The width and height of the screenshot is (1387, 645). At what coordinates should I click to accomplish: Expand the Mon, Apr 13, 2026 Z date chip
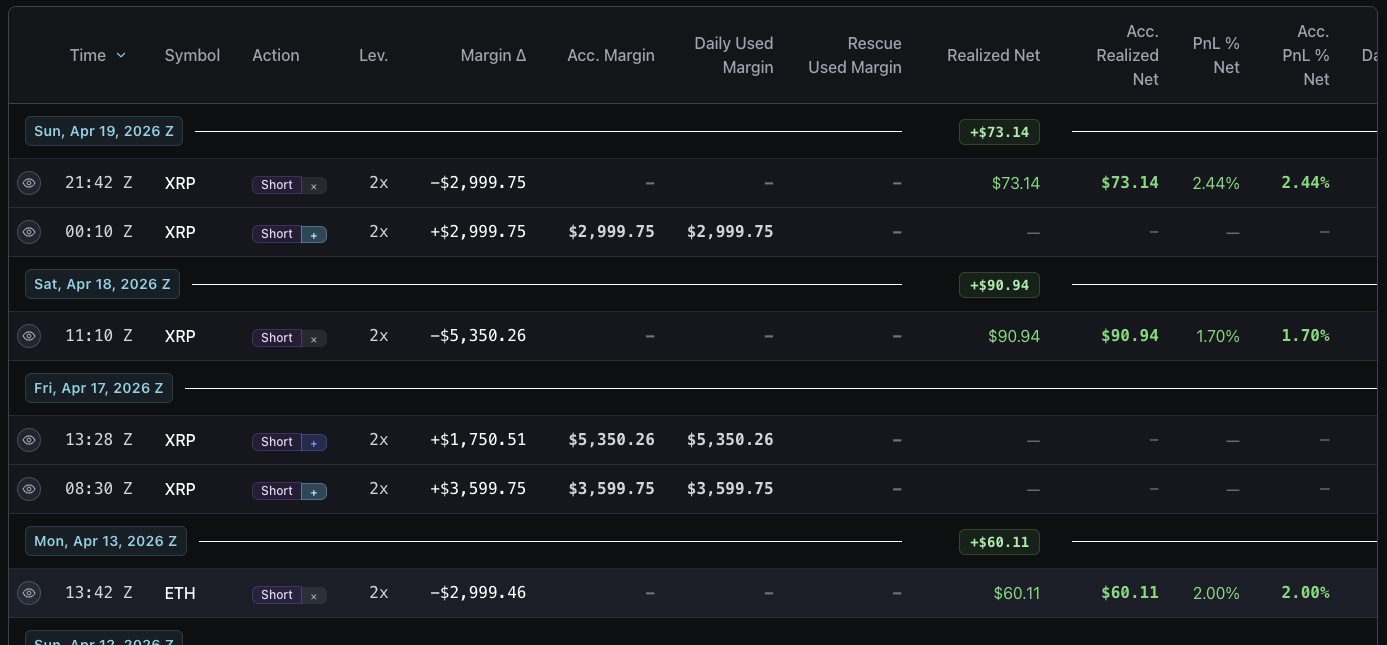(x=105, y=541)
